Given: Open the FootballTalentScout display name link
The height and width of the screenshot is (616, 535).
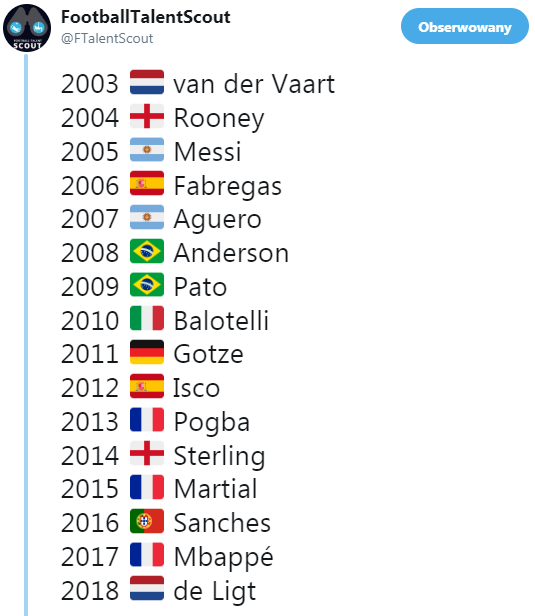Looking at the screenshot, I should [146, 17].
